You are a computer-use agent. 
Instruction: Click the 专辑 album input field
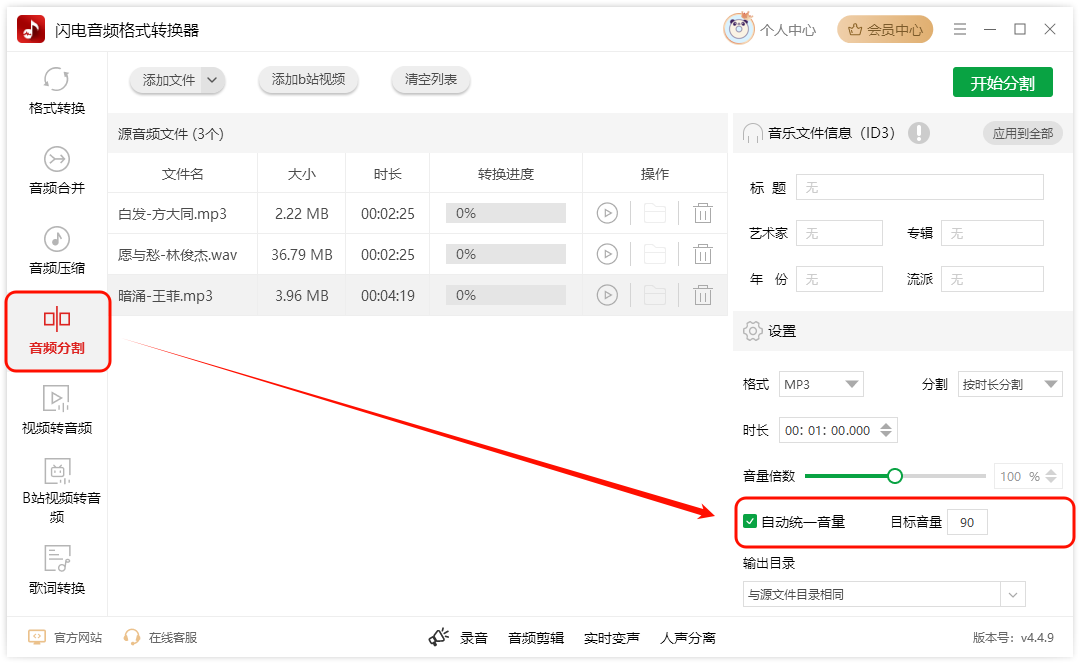point(992,234)
